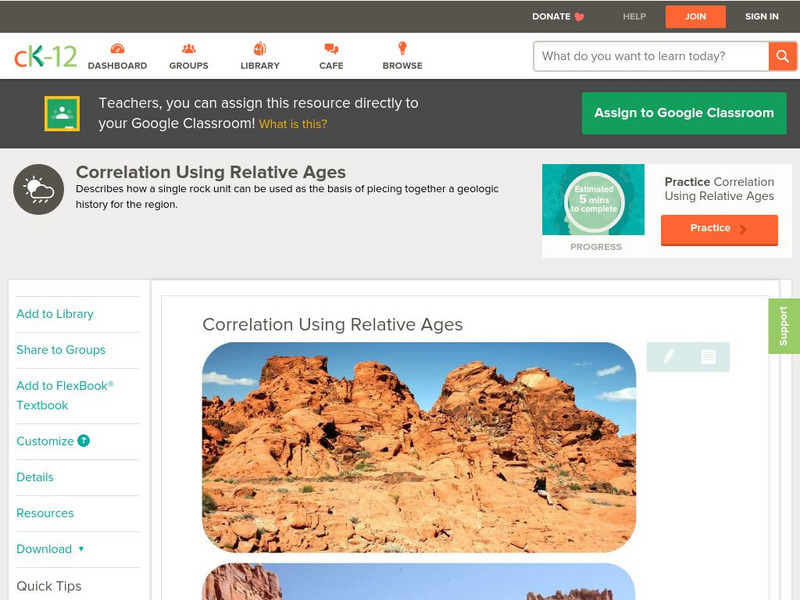Click SIGN IN
The width and height of the screenshot is (800, 600).
(762, 17)
